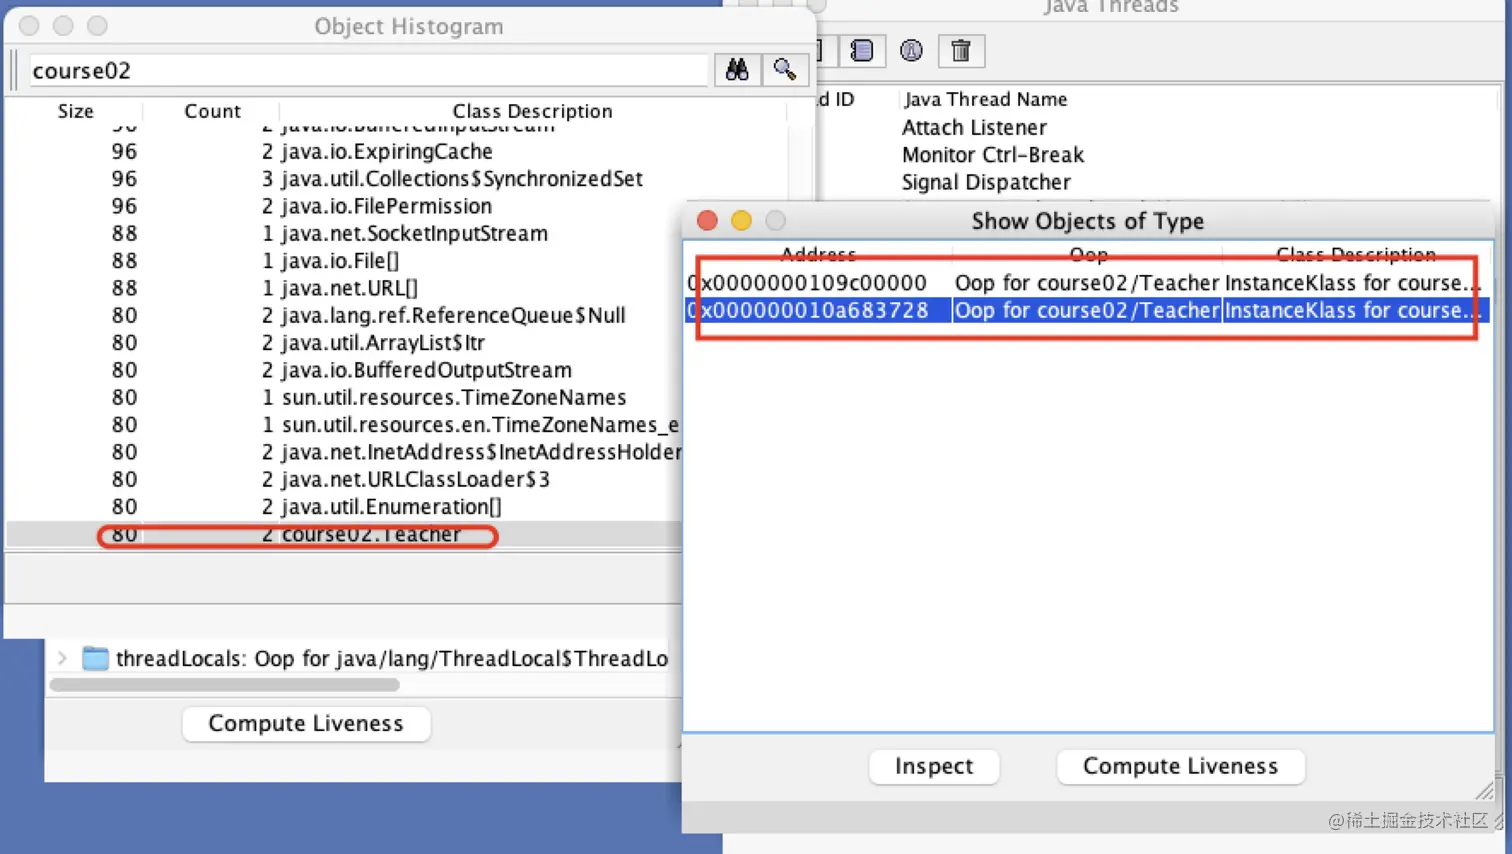This screenshot has width=1512, height=854.
Task: Select the sun.util.resources.en.TimeZoneNames_e row
Action: point(345,425)
